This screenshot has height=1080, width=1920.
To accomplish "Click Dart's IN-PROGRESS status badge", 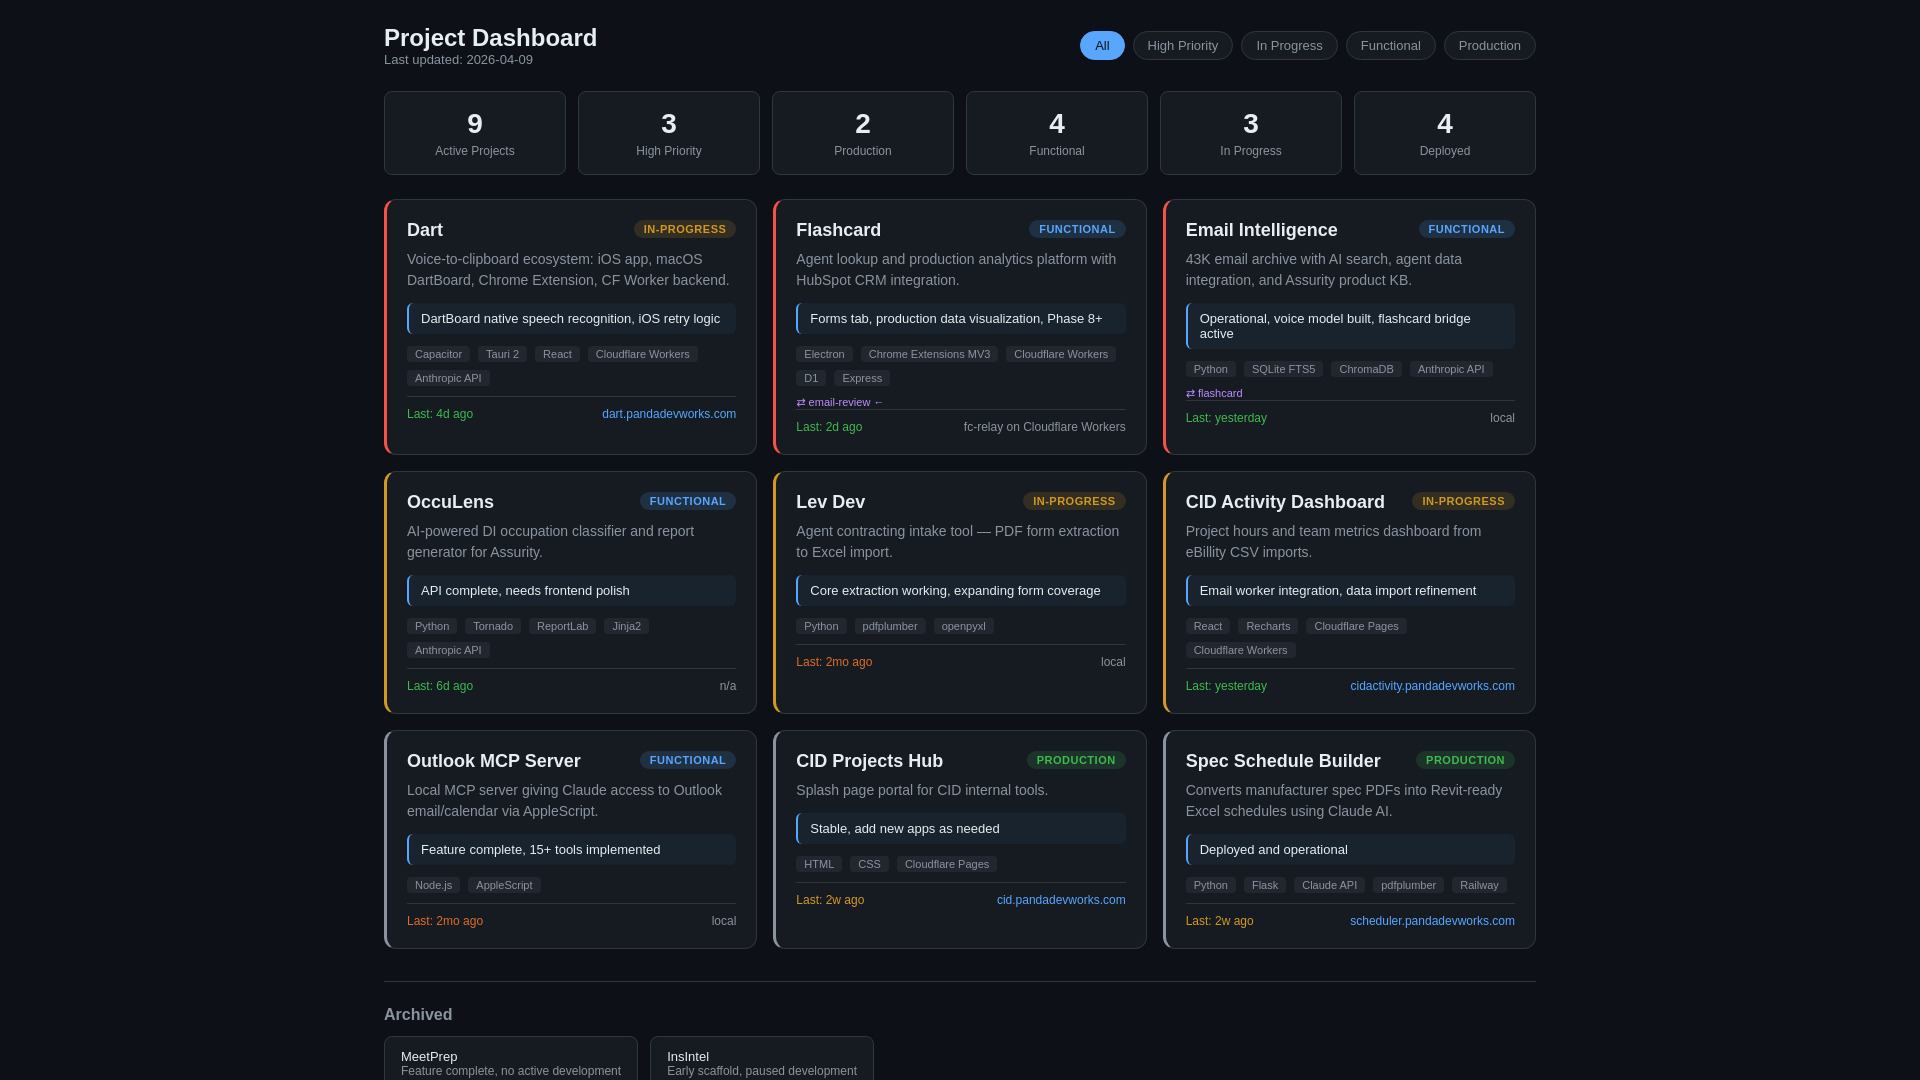I will point(685,229).
